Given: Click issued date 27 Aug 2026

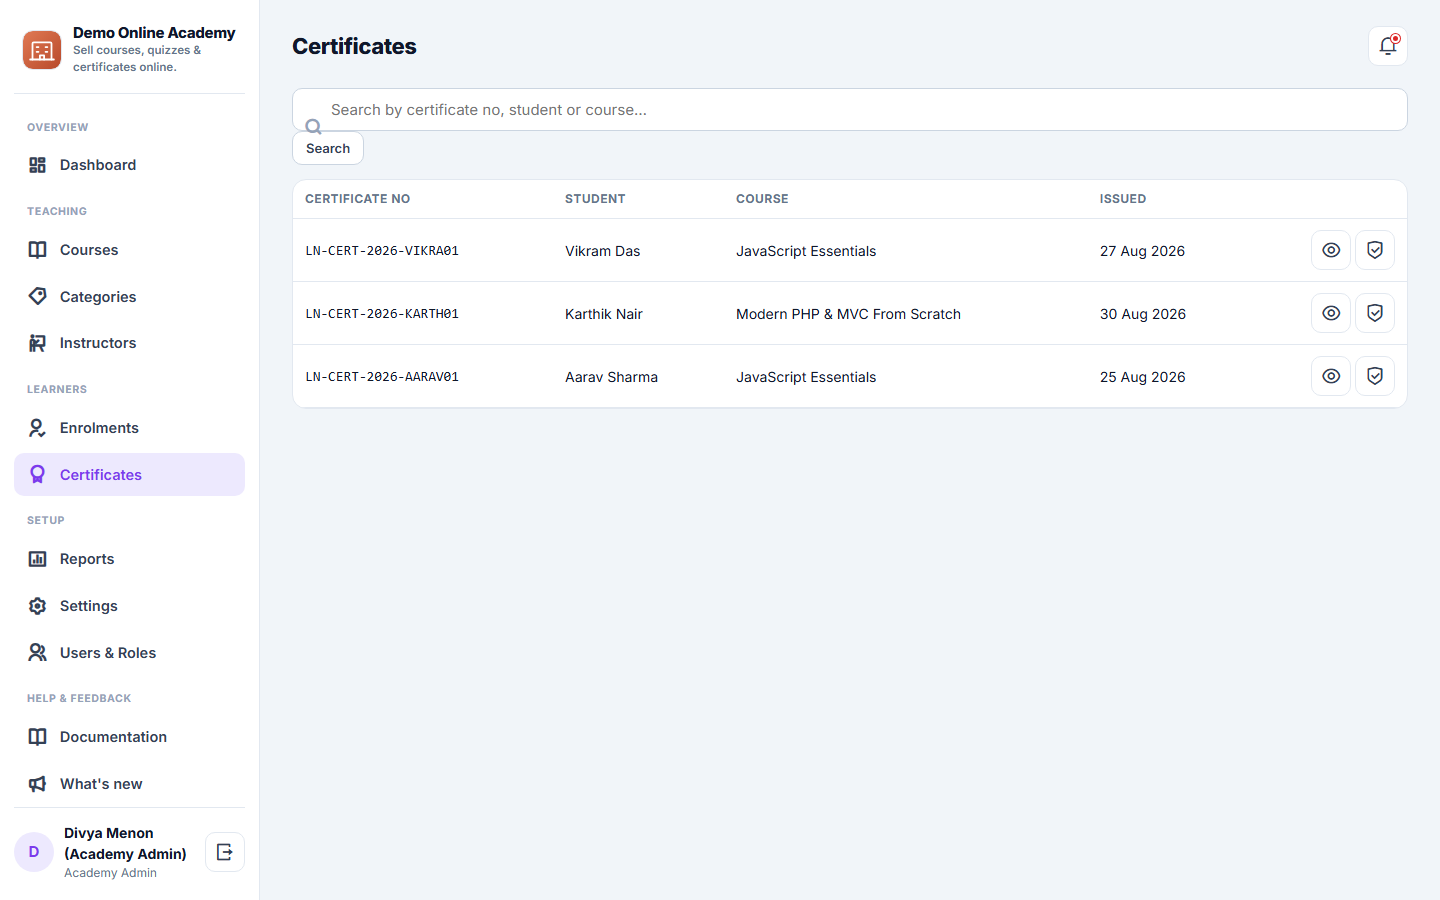Looking at the screenshot, I should coord(1142,251).
